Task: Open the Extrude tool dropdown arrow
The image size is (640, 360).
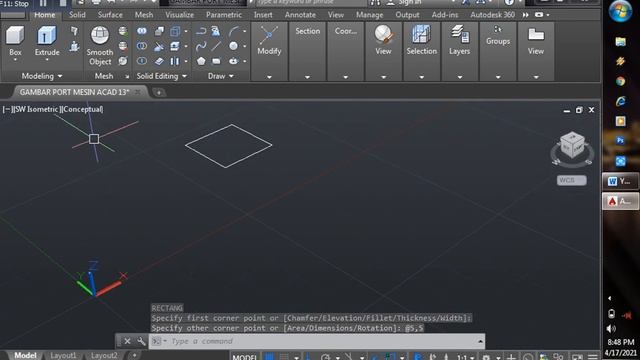Action: pyautogui.click(x=47, y=60)
